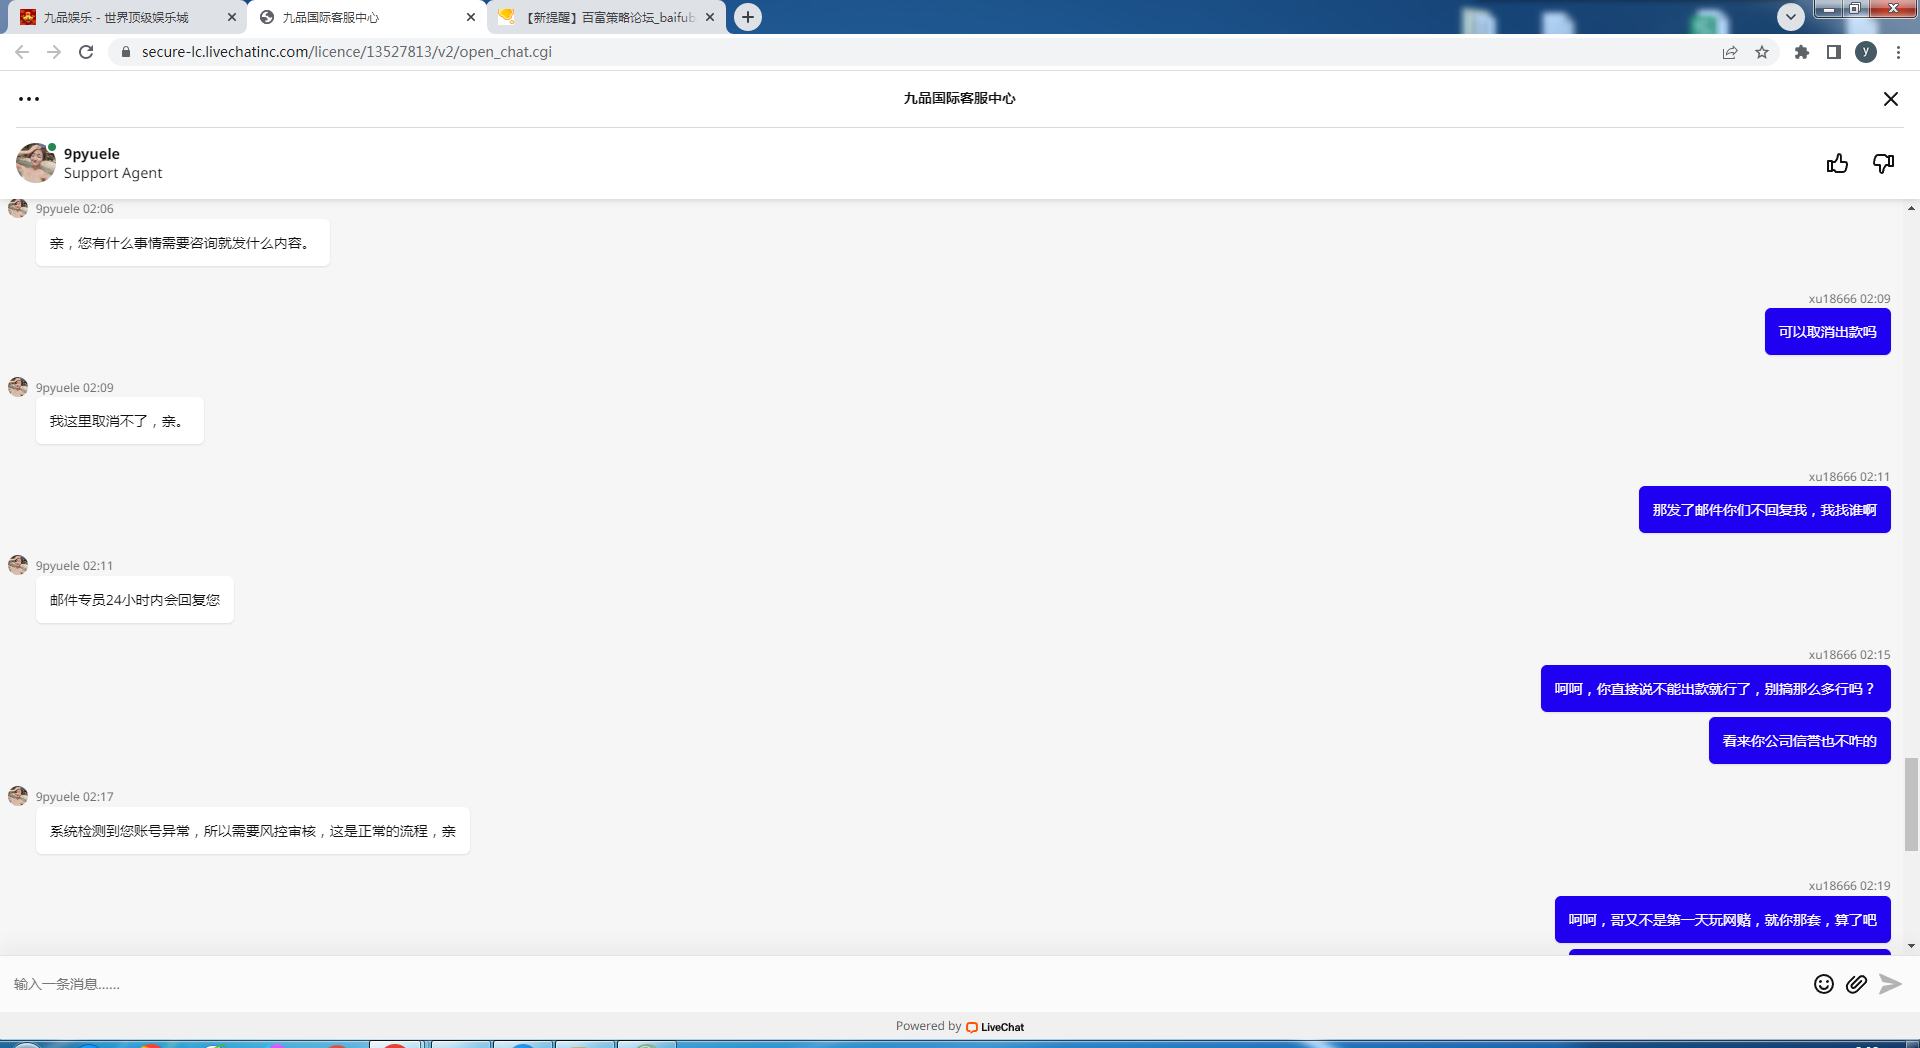This screenshot has width=1920, height=1048.
Task: Bookmark this page with the star icon
Action: click(x=1762, y=52)
